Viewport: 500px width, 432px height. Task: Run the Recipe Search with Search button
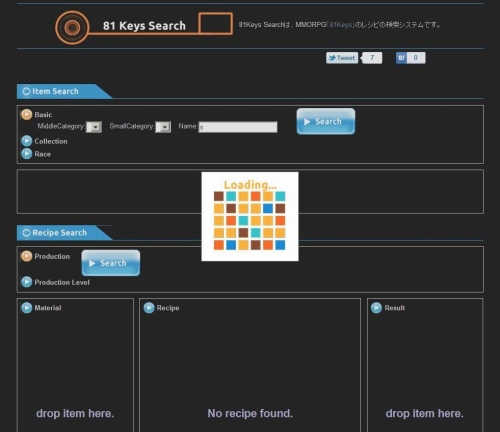pyautogui.click(x=111, y=263)
